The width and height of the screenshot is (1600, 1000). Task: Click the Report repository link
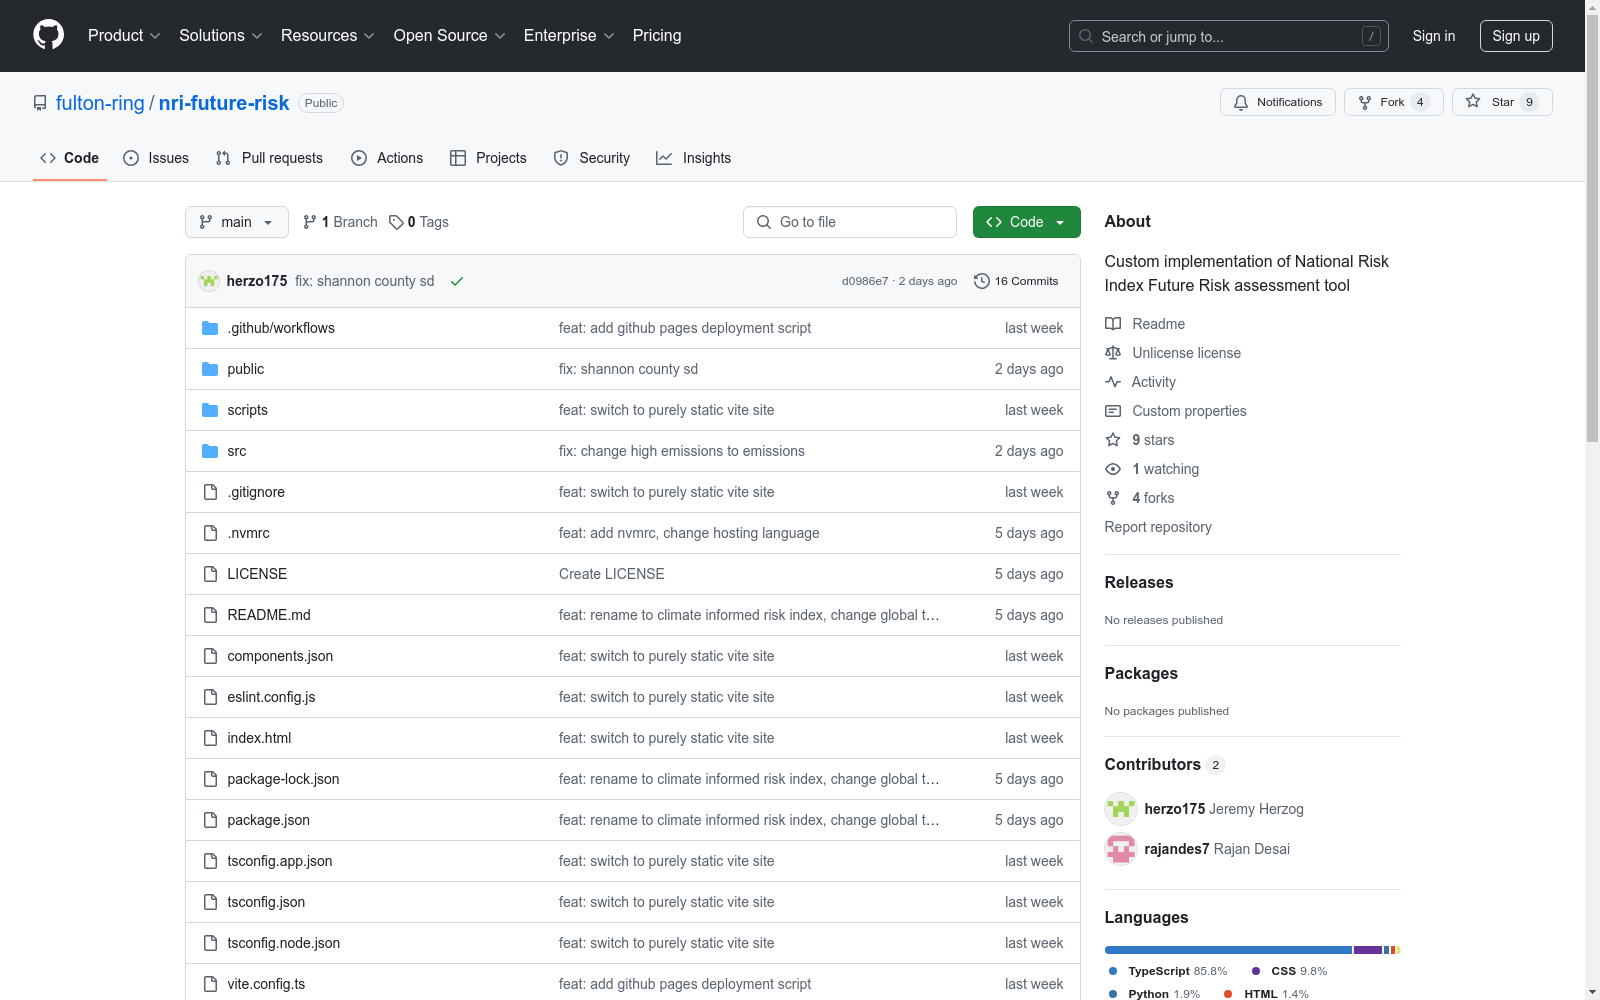tap(1158, 527)
